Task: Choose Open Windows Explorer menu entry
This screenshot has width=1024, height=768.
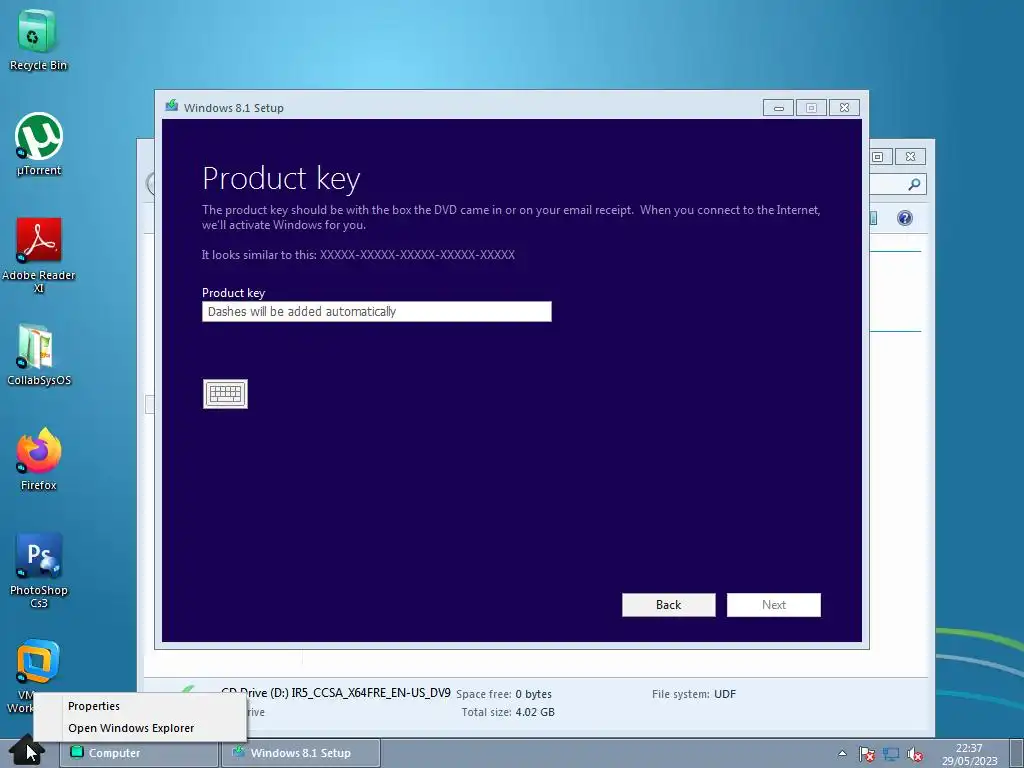Action: tap(131, 728)
